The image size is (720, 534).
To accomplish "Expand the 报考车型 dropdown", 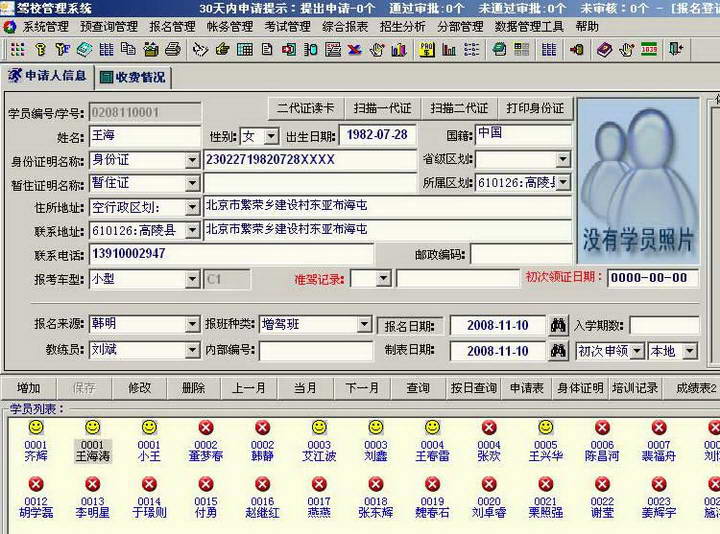I will coord(192,279).
